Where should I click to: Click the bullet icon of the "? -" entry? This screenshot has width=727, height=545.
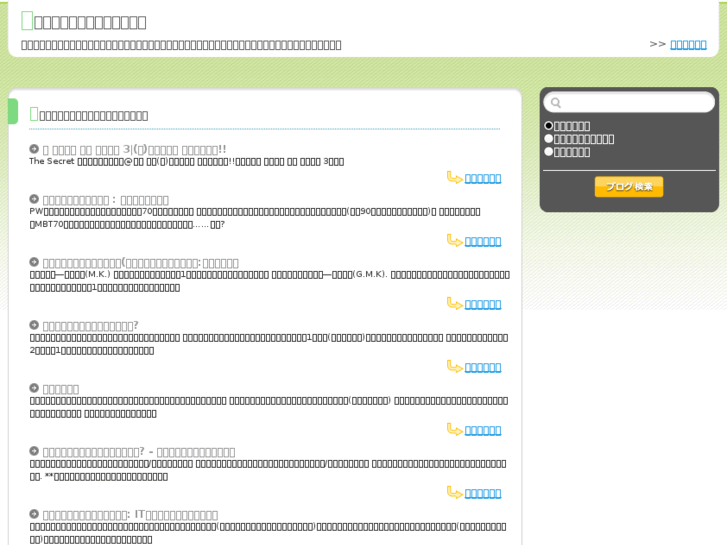coord(34,451)
